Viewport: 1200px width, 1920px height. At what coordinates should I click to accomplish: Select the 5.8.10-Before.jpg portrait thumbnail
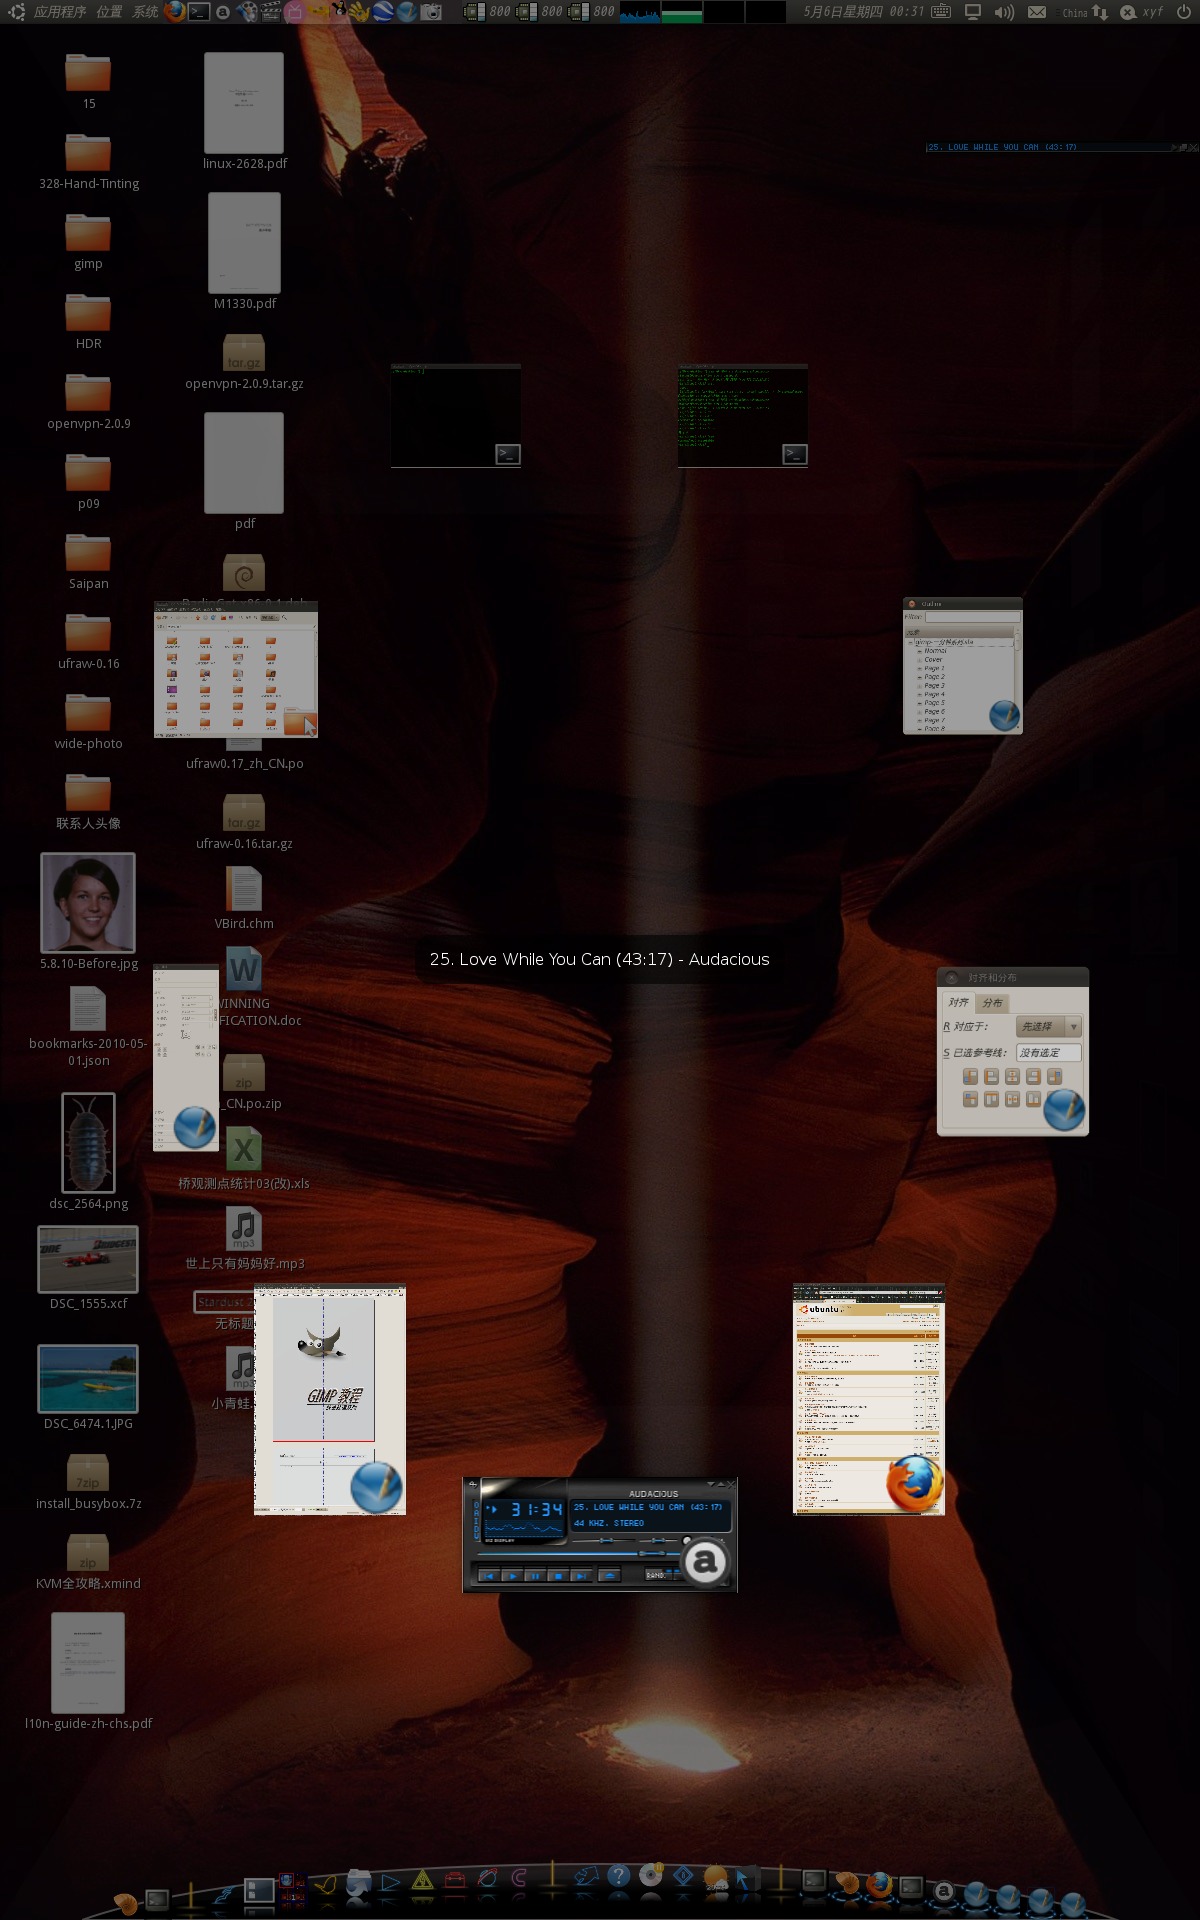pyautogui.click(x=88, y=902)
